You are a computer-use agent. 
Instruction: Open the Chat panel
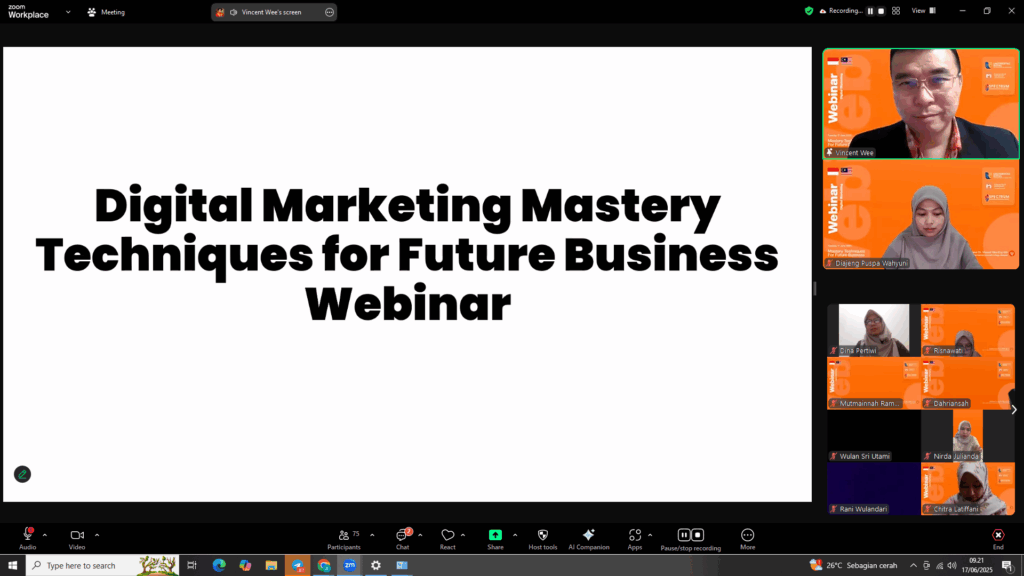[x=402, y=535]
